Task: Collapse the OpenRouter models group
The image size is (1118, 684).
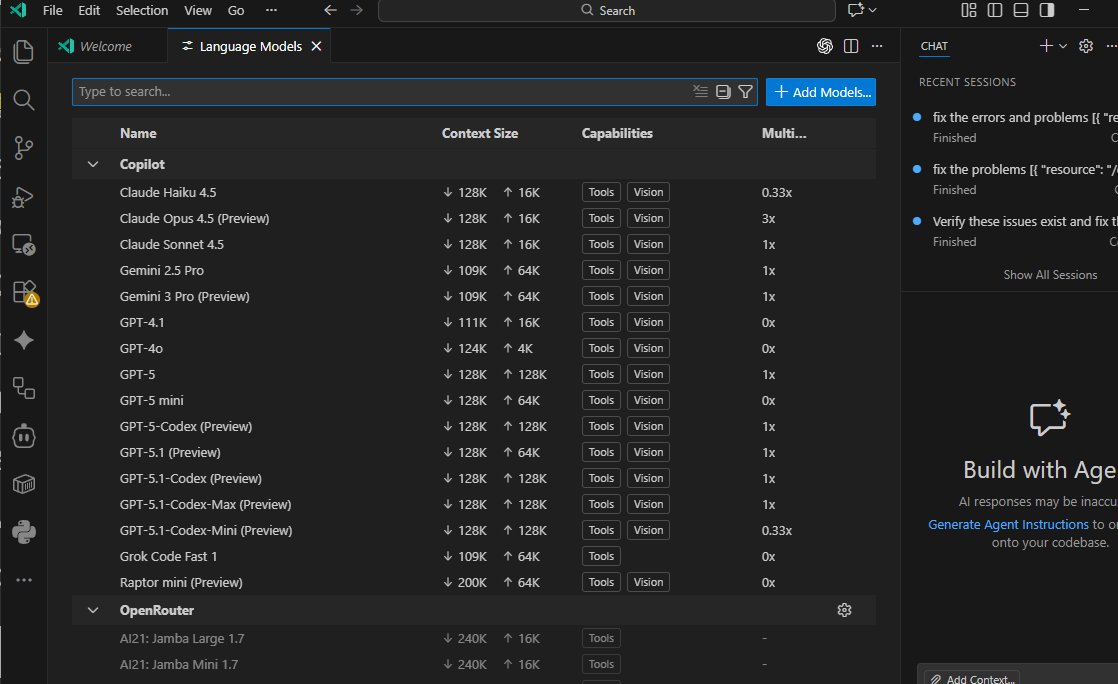Action: point(93,611)
